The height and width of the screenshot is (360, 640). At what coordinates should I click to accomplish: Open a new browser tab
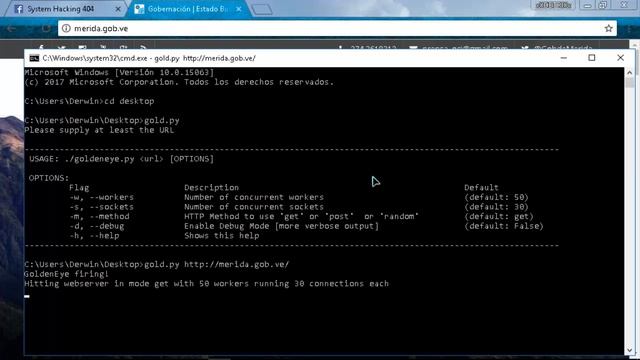click(262, 9)
